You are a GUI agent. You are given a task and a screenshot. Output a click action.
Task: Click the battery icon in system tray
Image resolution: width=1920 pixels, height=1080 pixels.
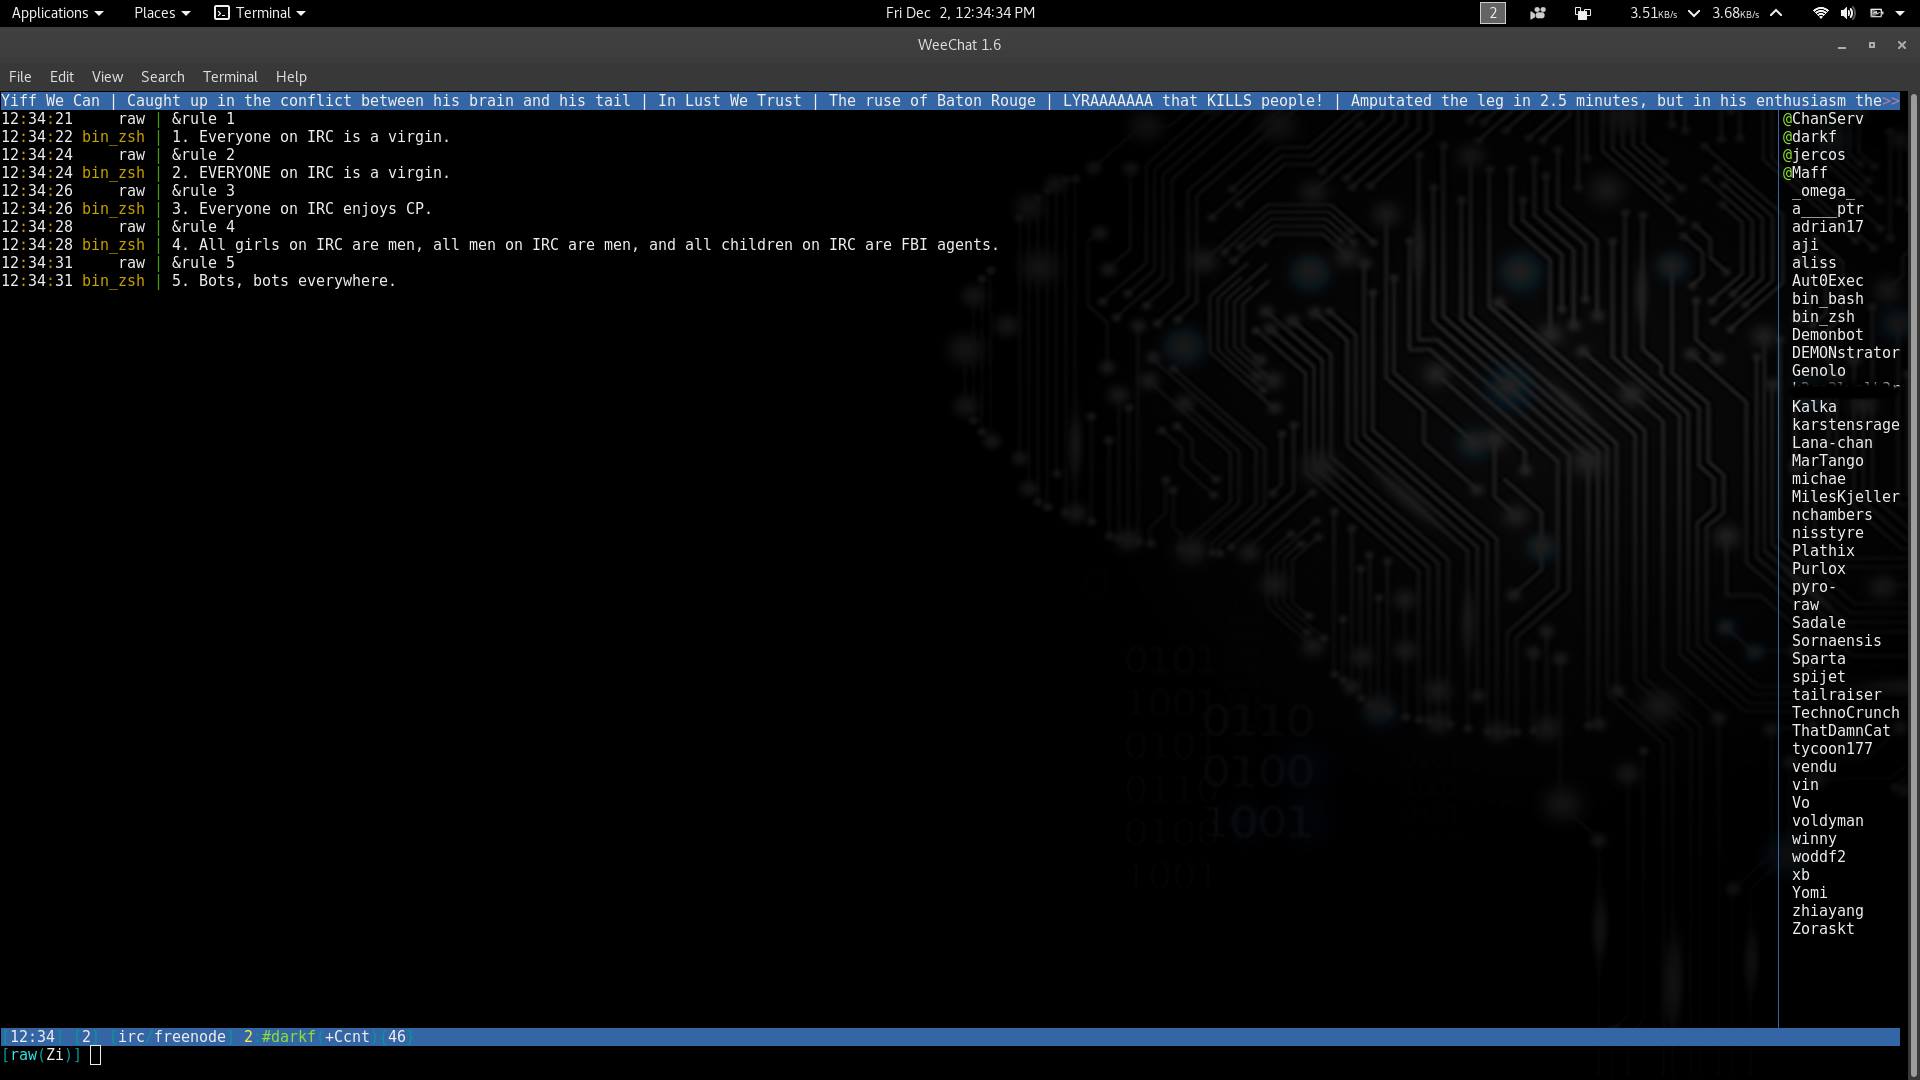pos(1876,13)
